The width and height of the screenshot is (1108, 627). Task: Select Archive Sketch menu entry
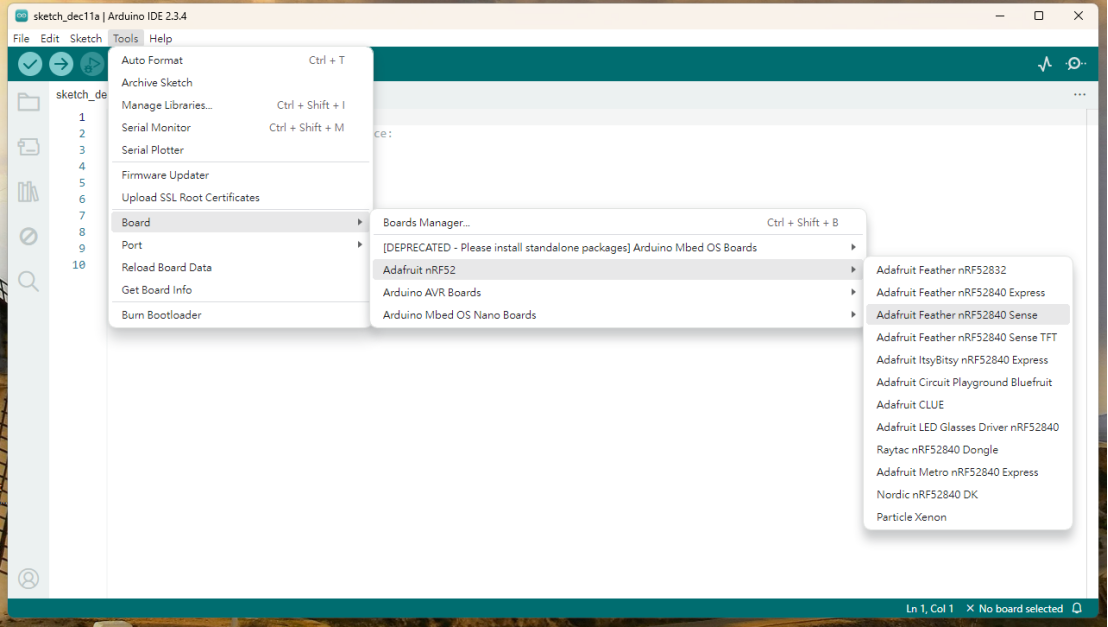240,83
